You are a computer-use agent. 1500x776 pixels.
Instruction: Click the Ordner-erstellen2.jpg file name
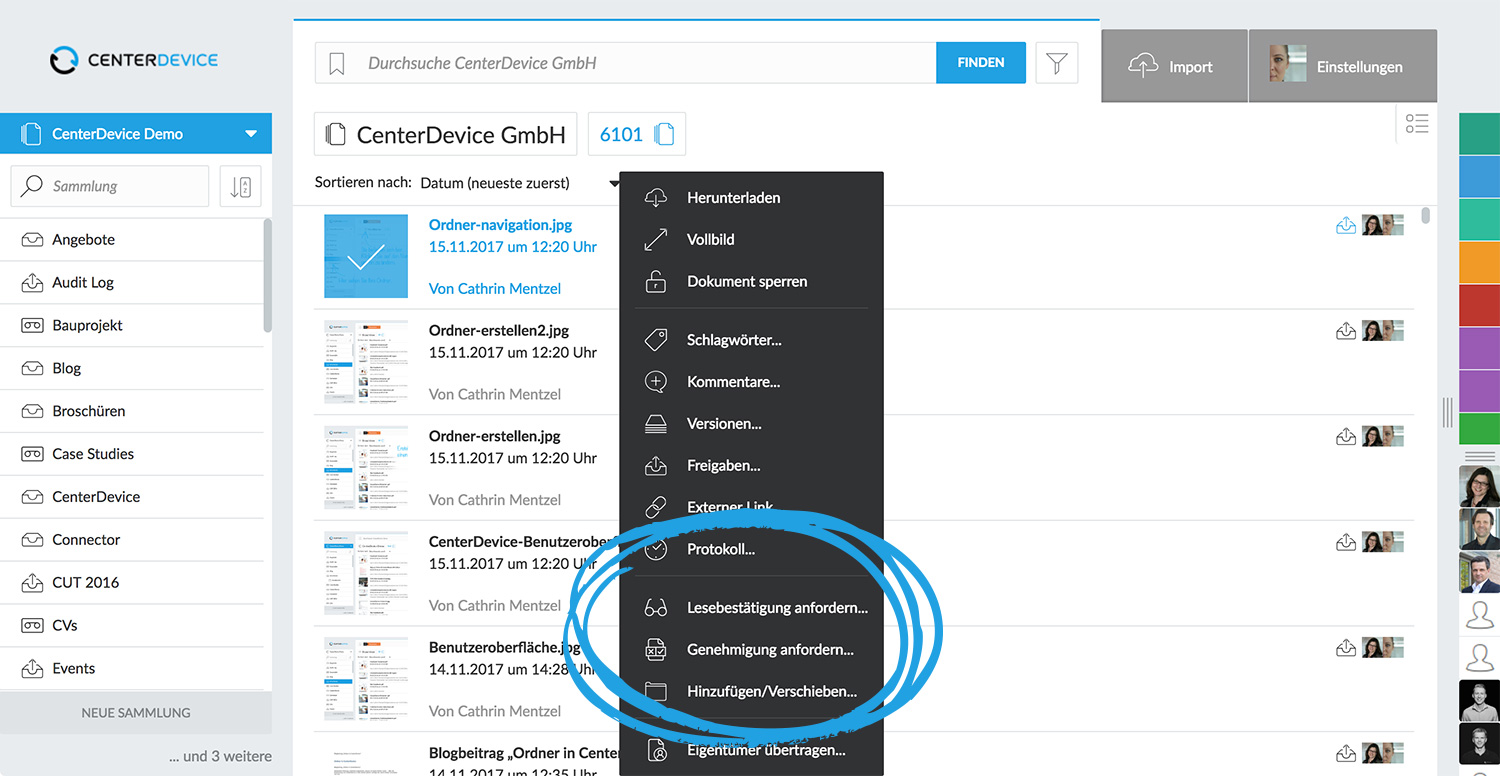pos(499,331)
